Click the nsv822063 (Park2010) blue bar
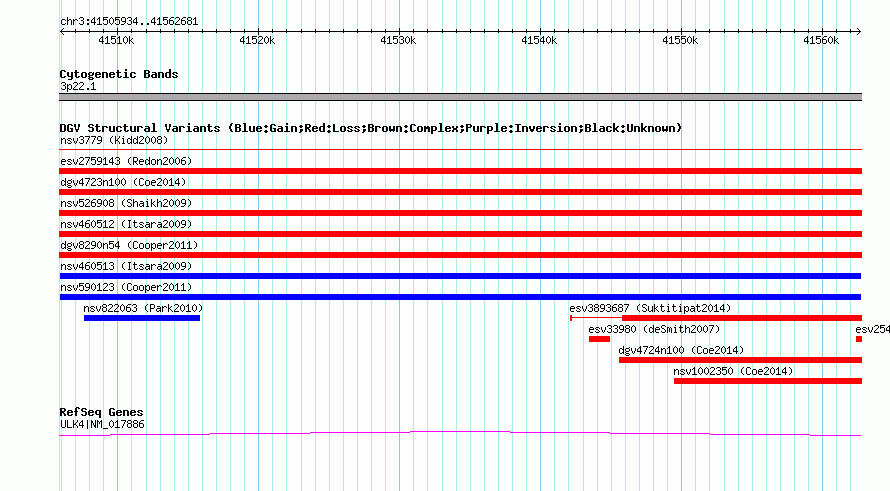The height and width of the screenshot is (491, 890). pos(142,318)
